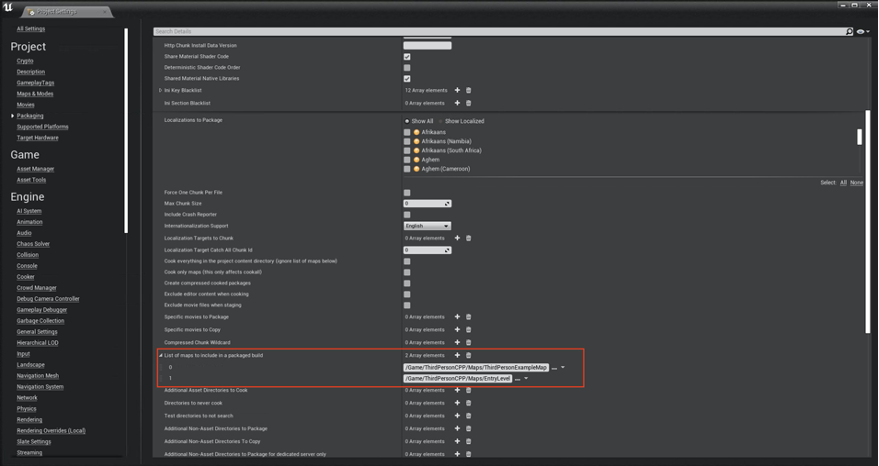Remove all Compressed Chunk Wildcard elements
Image resolution: width=879 pixels, height=466 pixels.
(469, 343)
